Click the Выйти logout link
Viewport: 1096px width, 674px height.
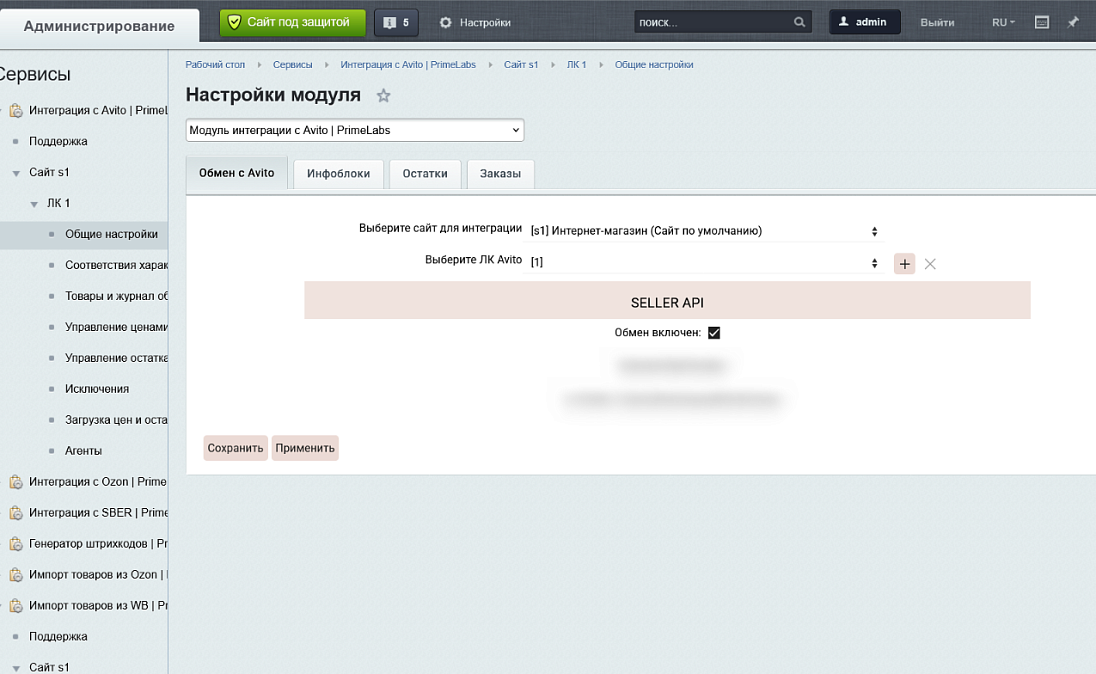pyautogui.click(x=937, y=22)
